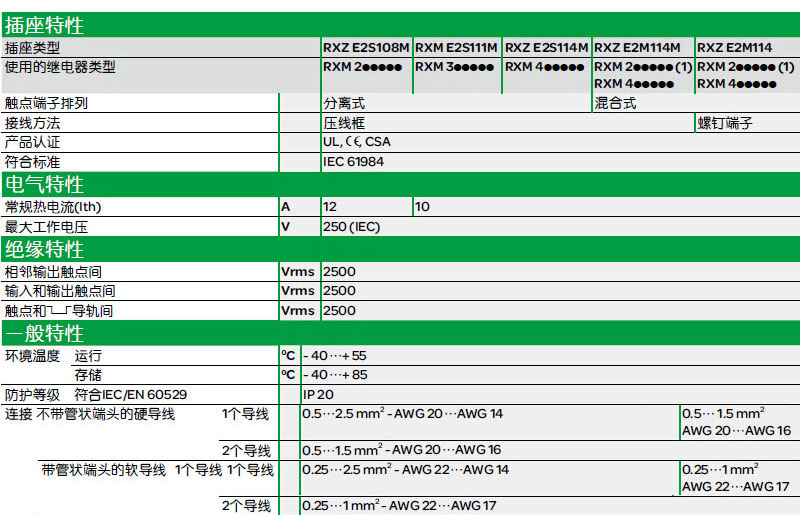800x515 pixels.
Task: Click the 运行 sub-label
Action: 88,356
